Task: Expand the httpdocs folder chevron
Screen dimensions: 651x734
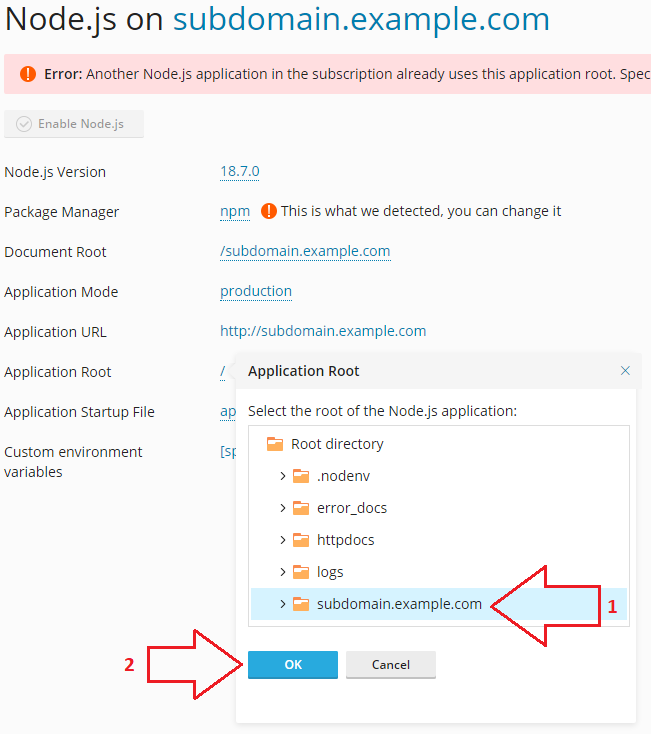Action: click(x=283, y=540)
